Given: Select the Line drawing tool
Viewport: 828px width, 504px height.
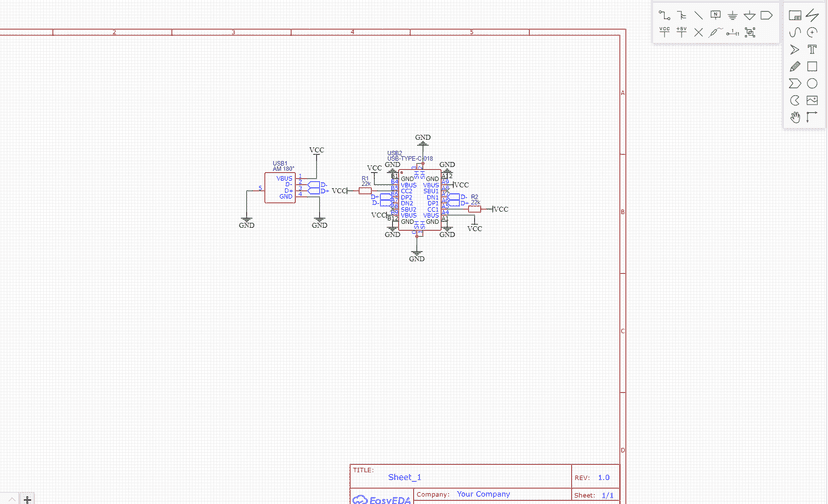Looking at the screenshot, I should coord(812,15).
